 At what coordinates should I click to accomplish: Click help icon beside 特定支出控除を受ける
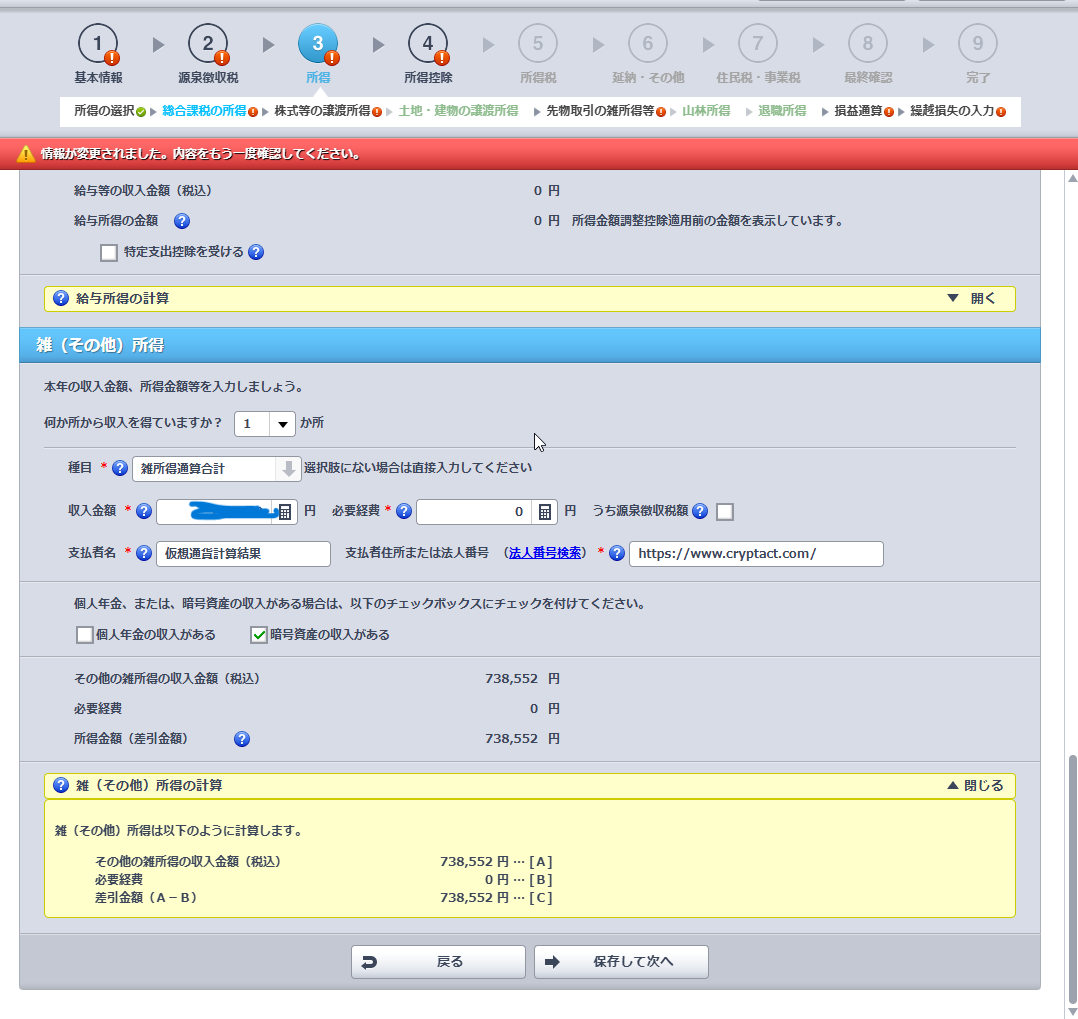[x=256, y=253]
